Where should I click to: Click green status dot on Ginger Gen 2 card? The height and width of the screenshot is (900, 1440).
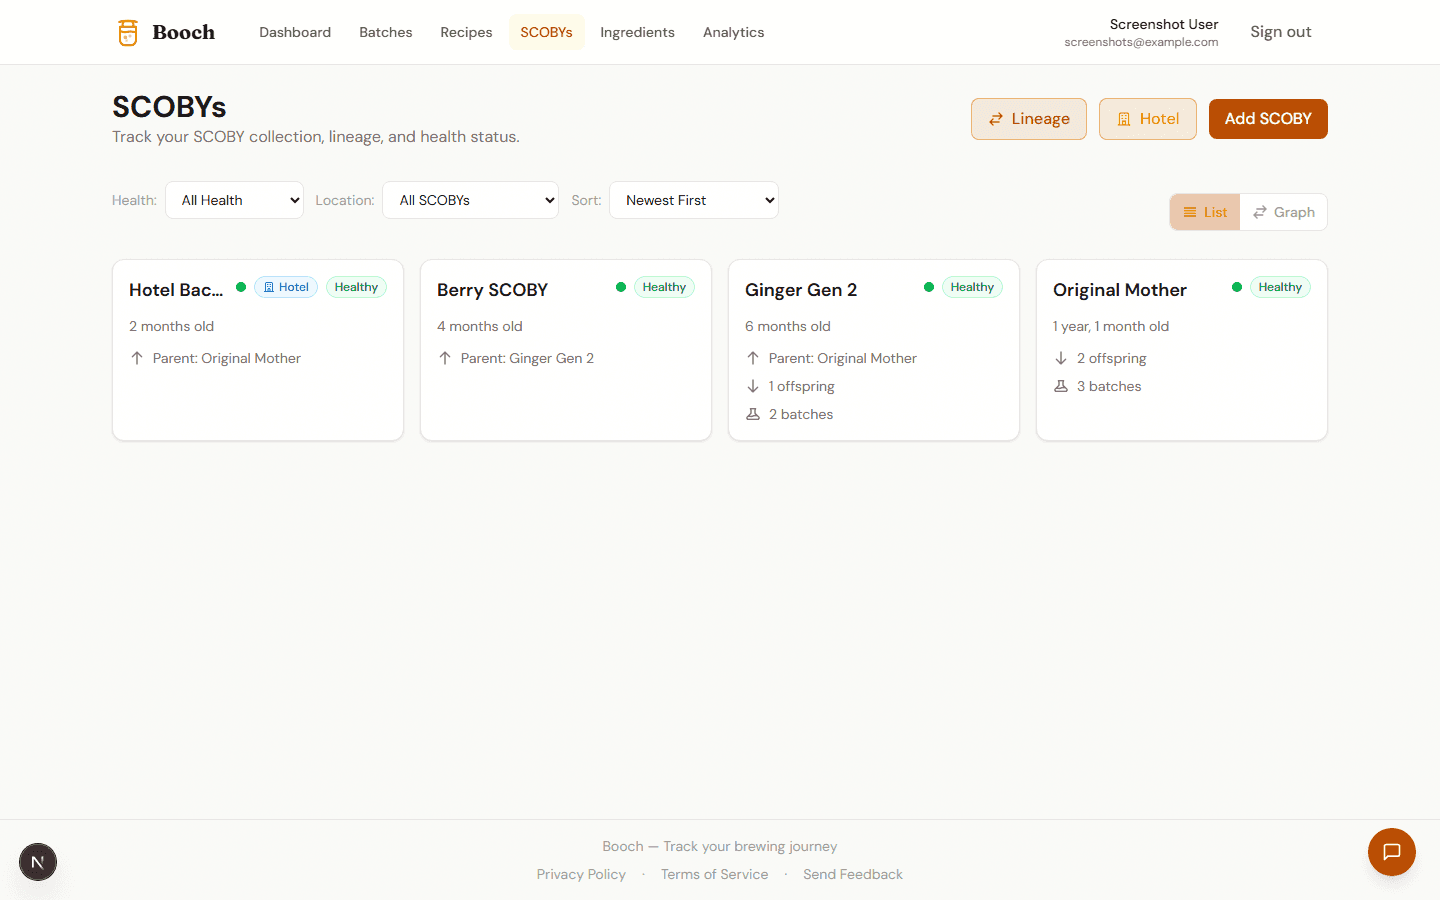(x=929, y=287)
